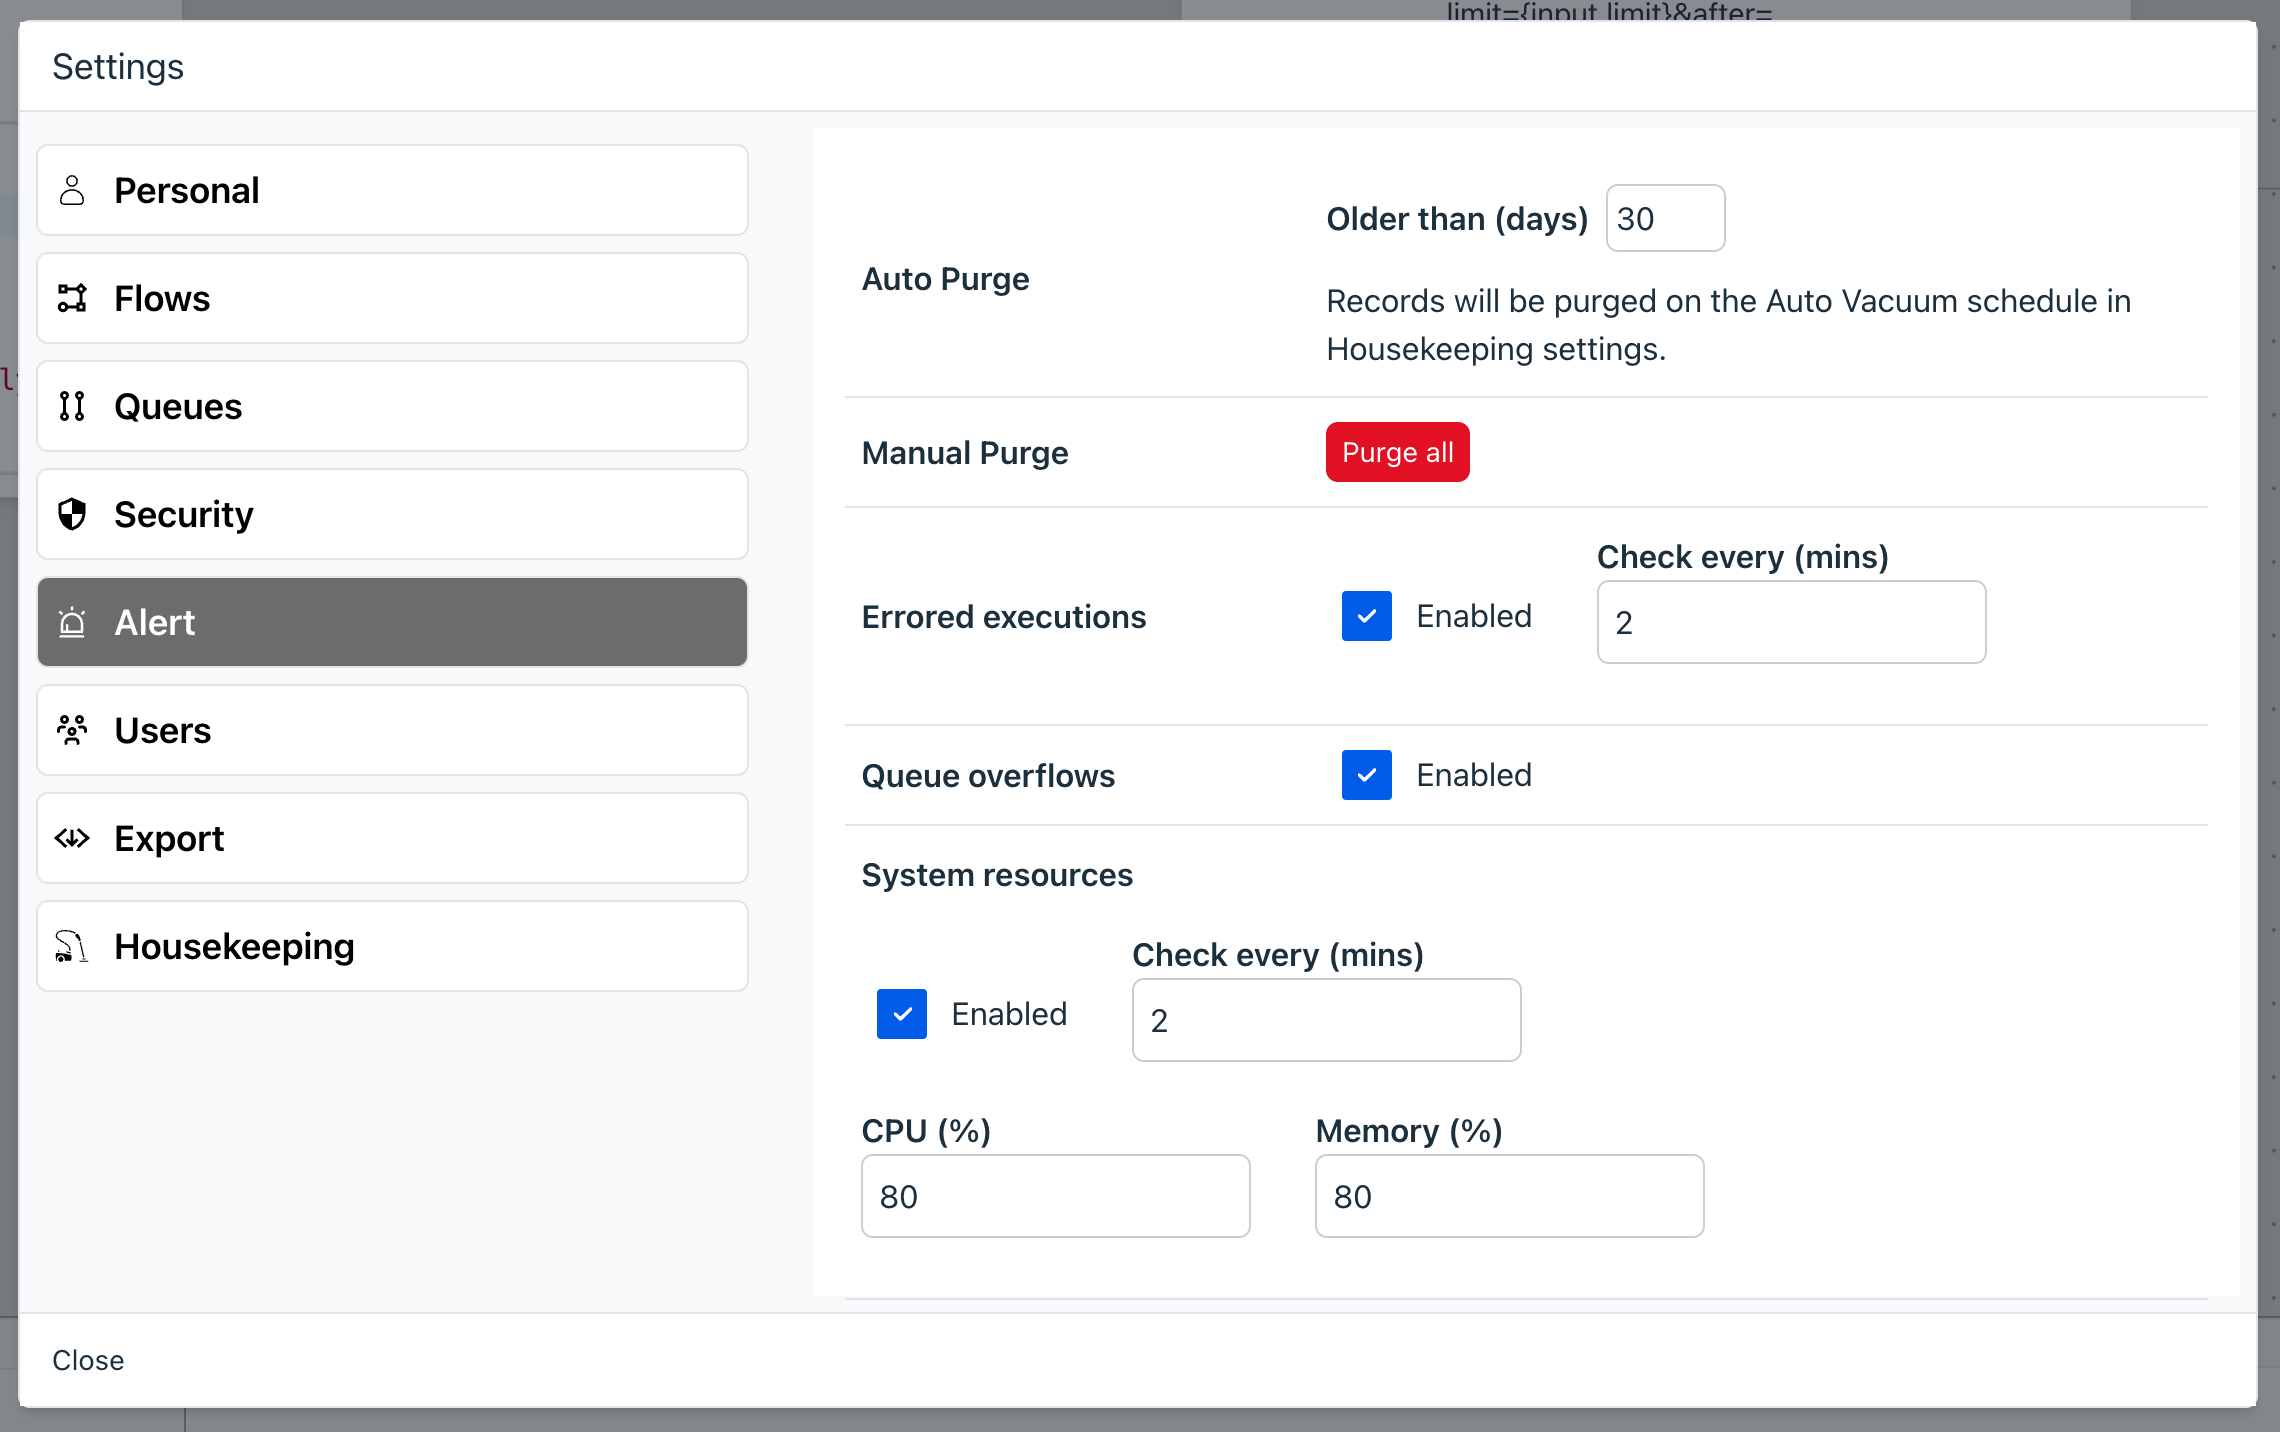2280x1432 pixels.
Task: Click Purge all to clear records
Action: (1396, 452)
